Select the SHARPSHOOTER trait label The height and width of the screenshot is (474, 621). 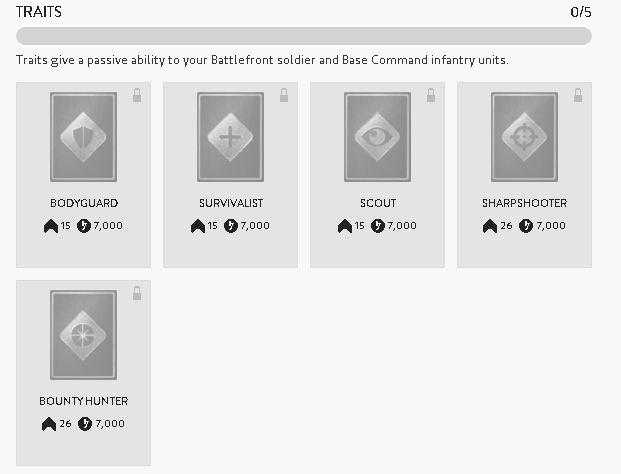[524, 203]
